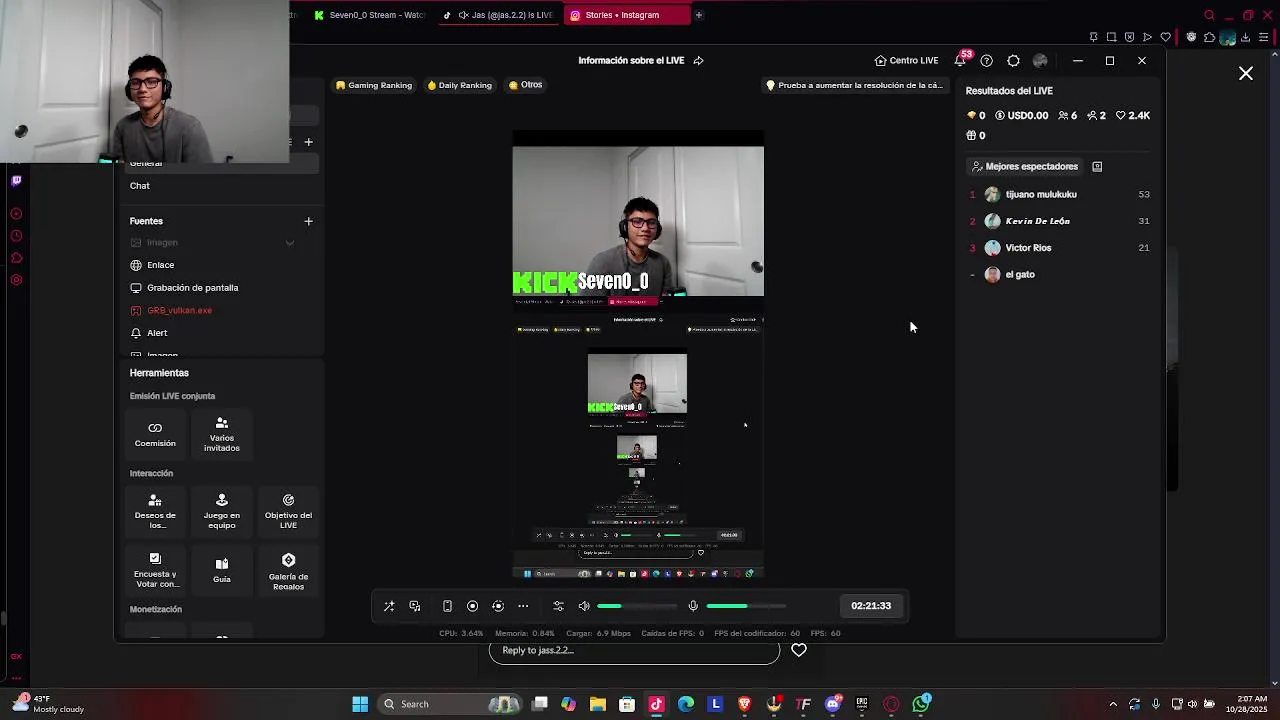Open the three-dots more options menu
The width and height of the screenshot is (1280, 720).
(x=523, y=606)
